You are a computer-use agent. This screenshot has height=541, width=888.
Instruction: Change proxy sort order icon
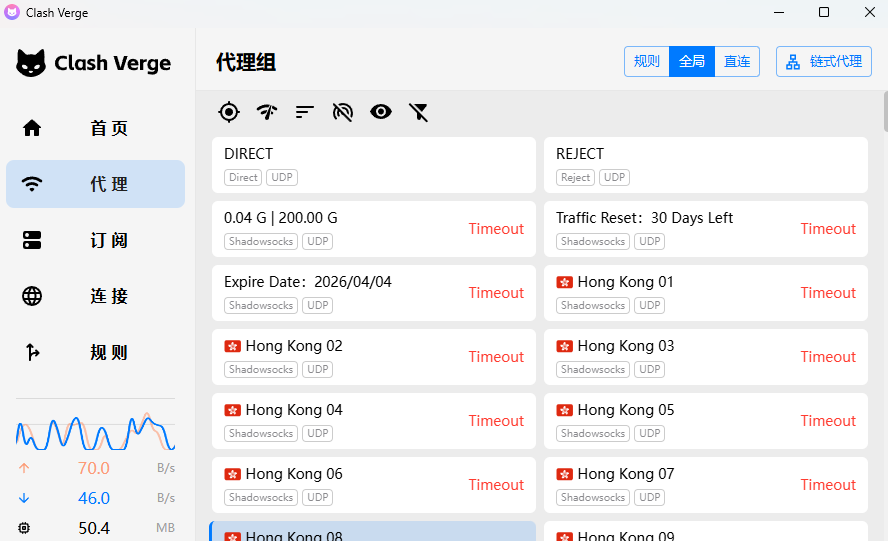click(x=305, y=112)
